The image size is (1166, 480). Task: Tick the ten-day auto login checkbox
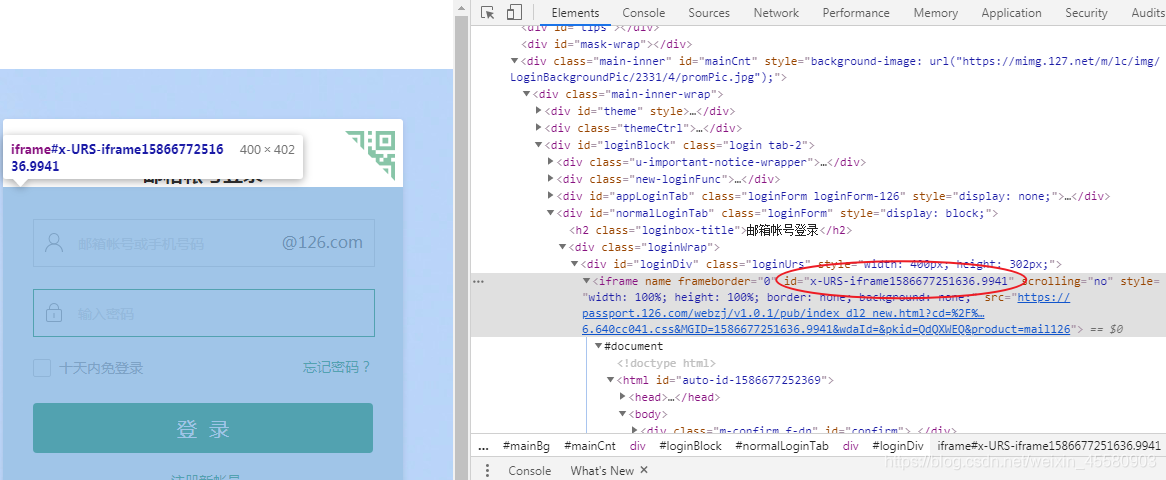click(42, 368)
